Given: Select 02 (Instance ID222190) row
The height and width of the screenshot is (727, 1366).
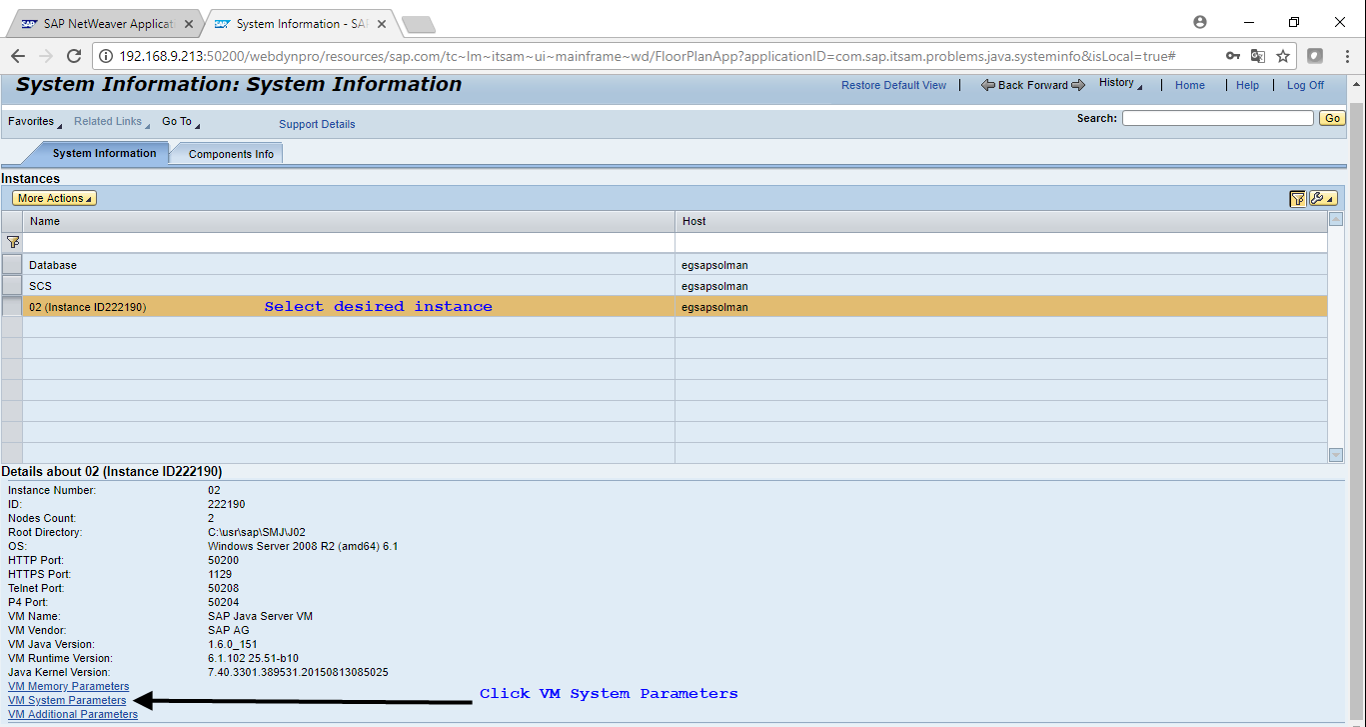Looking at the screenshot, I should [664, 307].
